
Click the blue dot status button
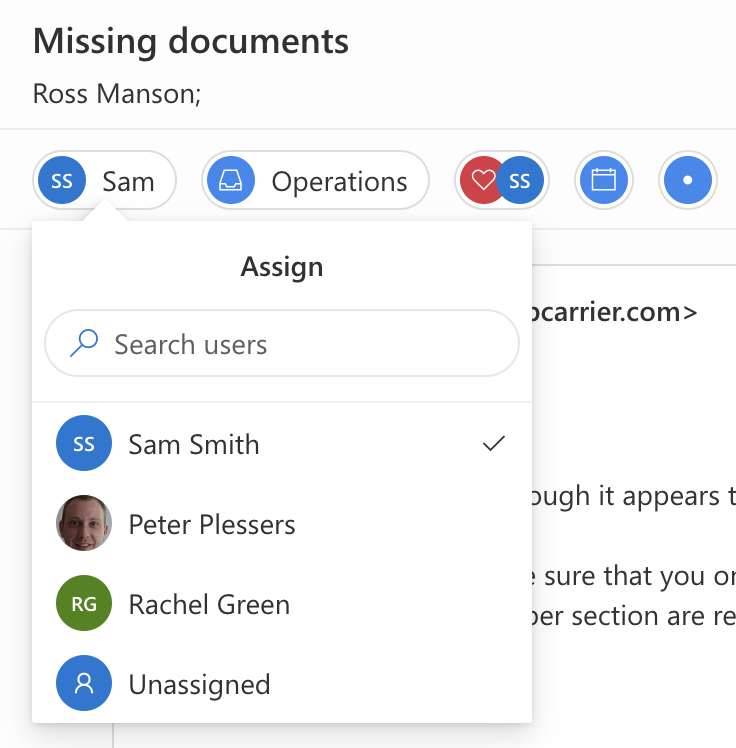[687, 180]
